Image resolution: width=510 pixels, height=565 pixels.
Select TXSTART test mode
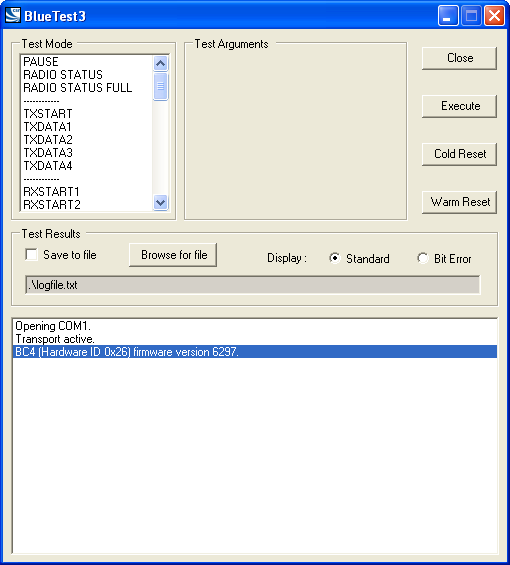coord(87,114)
